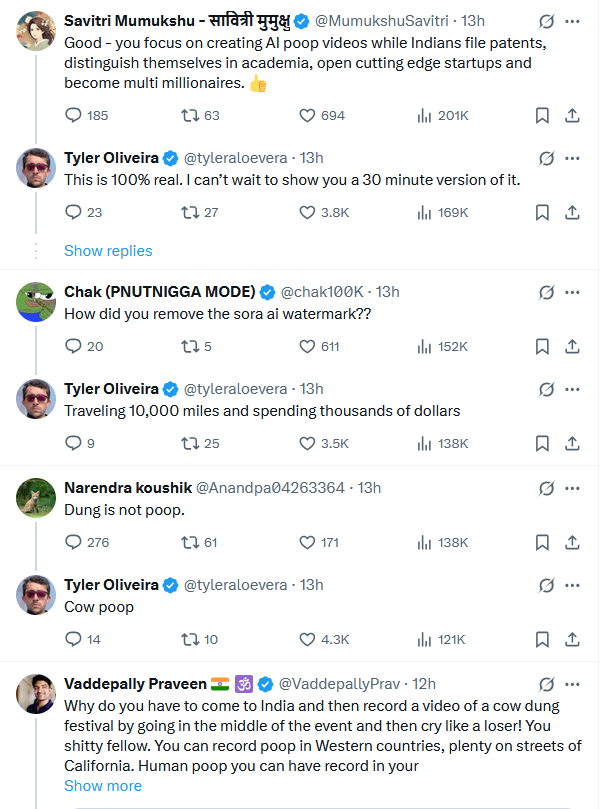Share Narendra koushik's 'Dung is not poop' tweet
The width and height of the screenshot is (601, 809).
pos(573,542)
